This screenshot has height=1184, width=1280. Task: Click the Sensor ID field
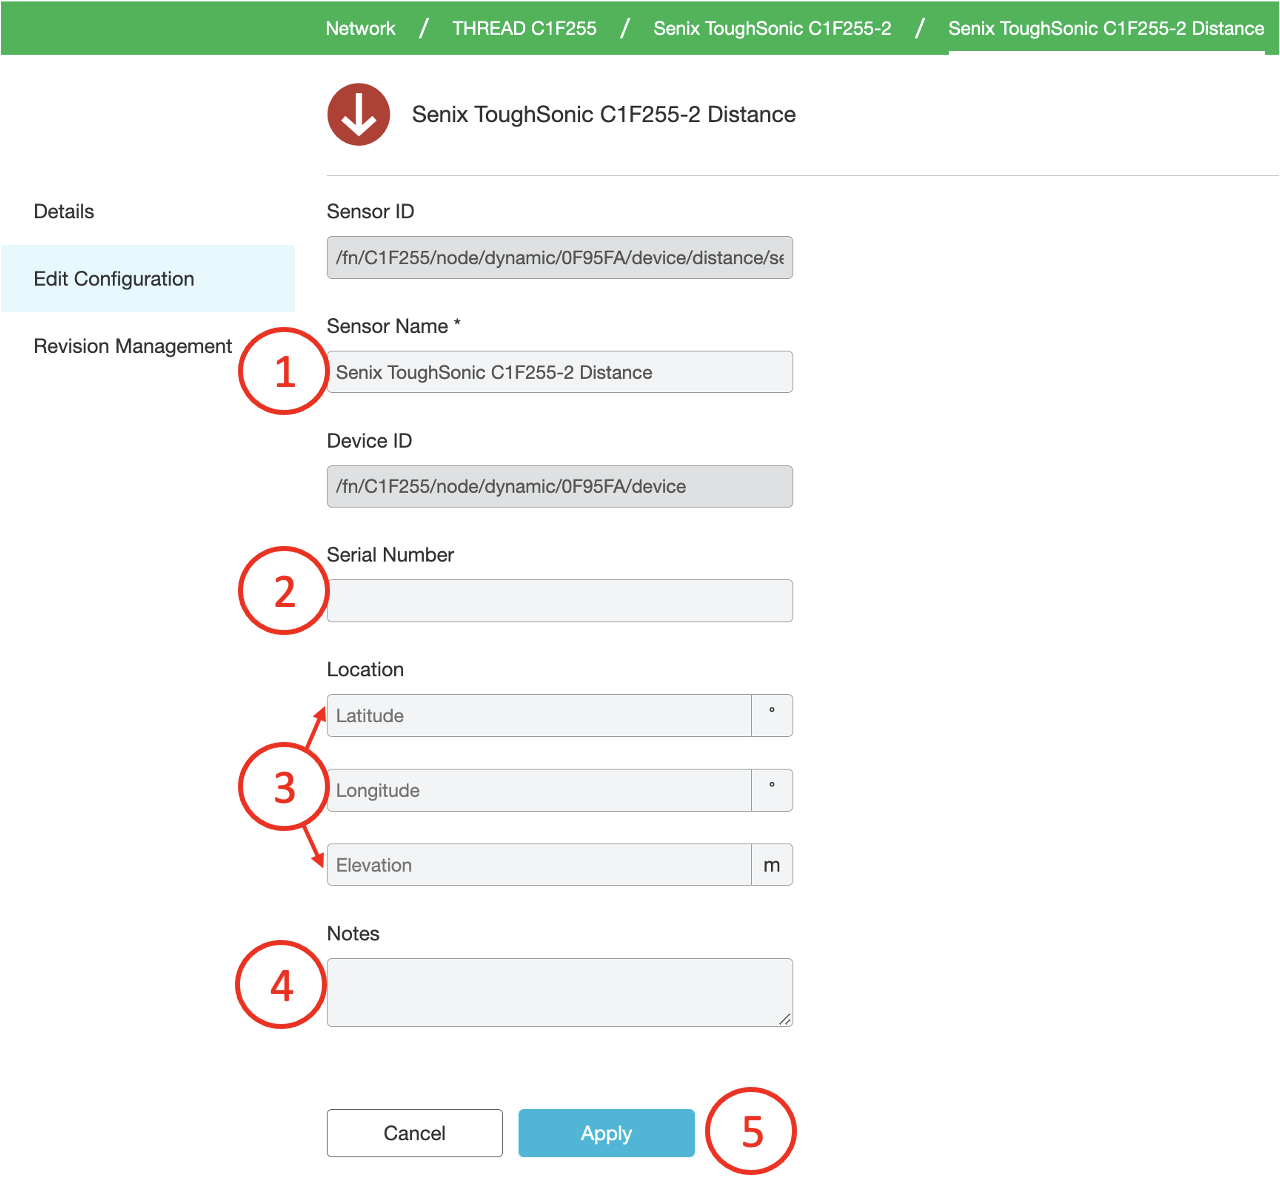coord(560,257)
